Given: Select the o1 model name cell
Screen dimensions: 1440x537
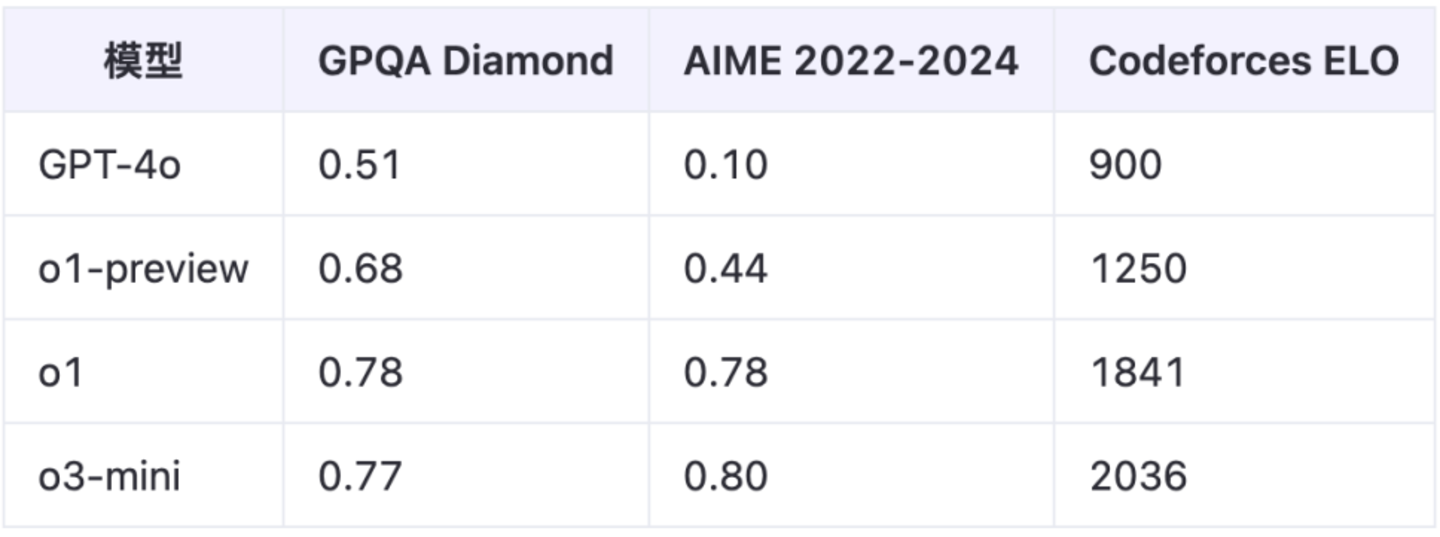Looking at the screenshot, I should pyautogui.click(x=61, y=373).
